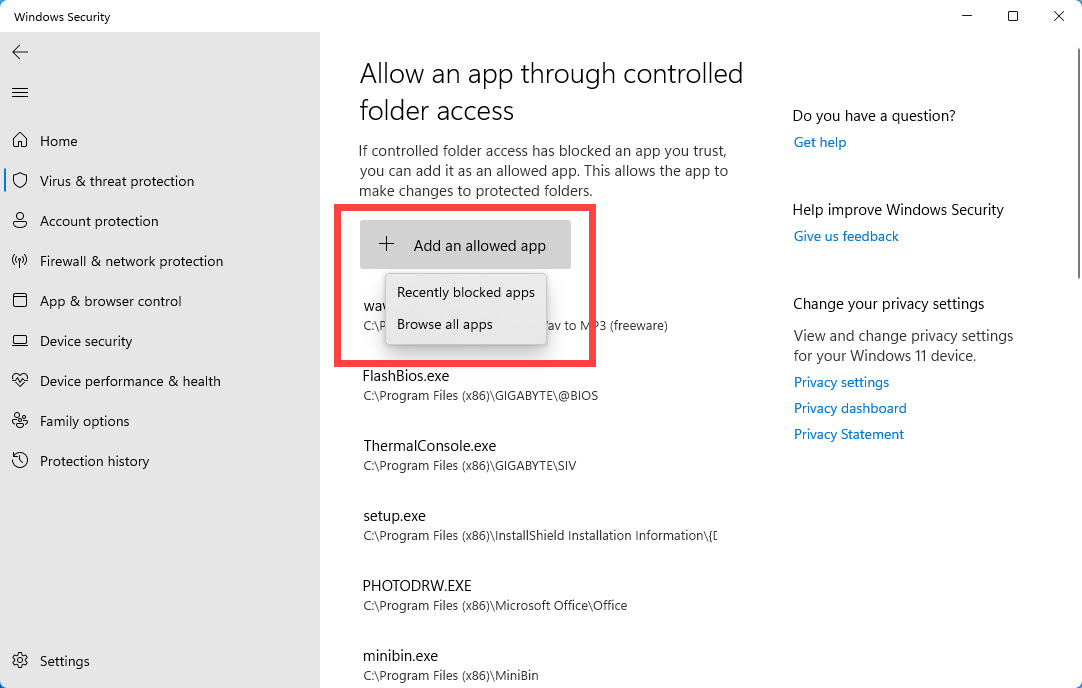Select Browse all apps menu entry
Screen dimensions: 1082x688
coord(445,325)
